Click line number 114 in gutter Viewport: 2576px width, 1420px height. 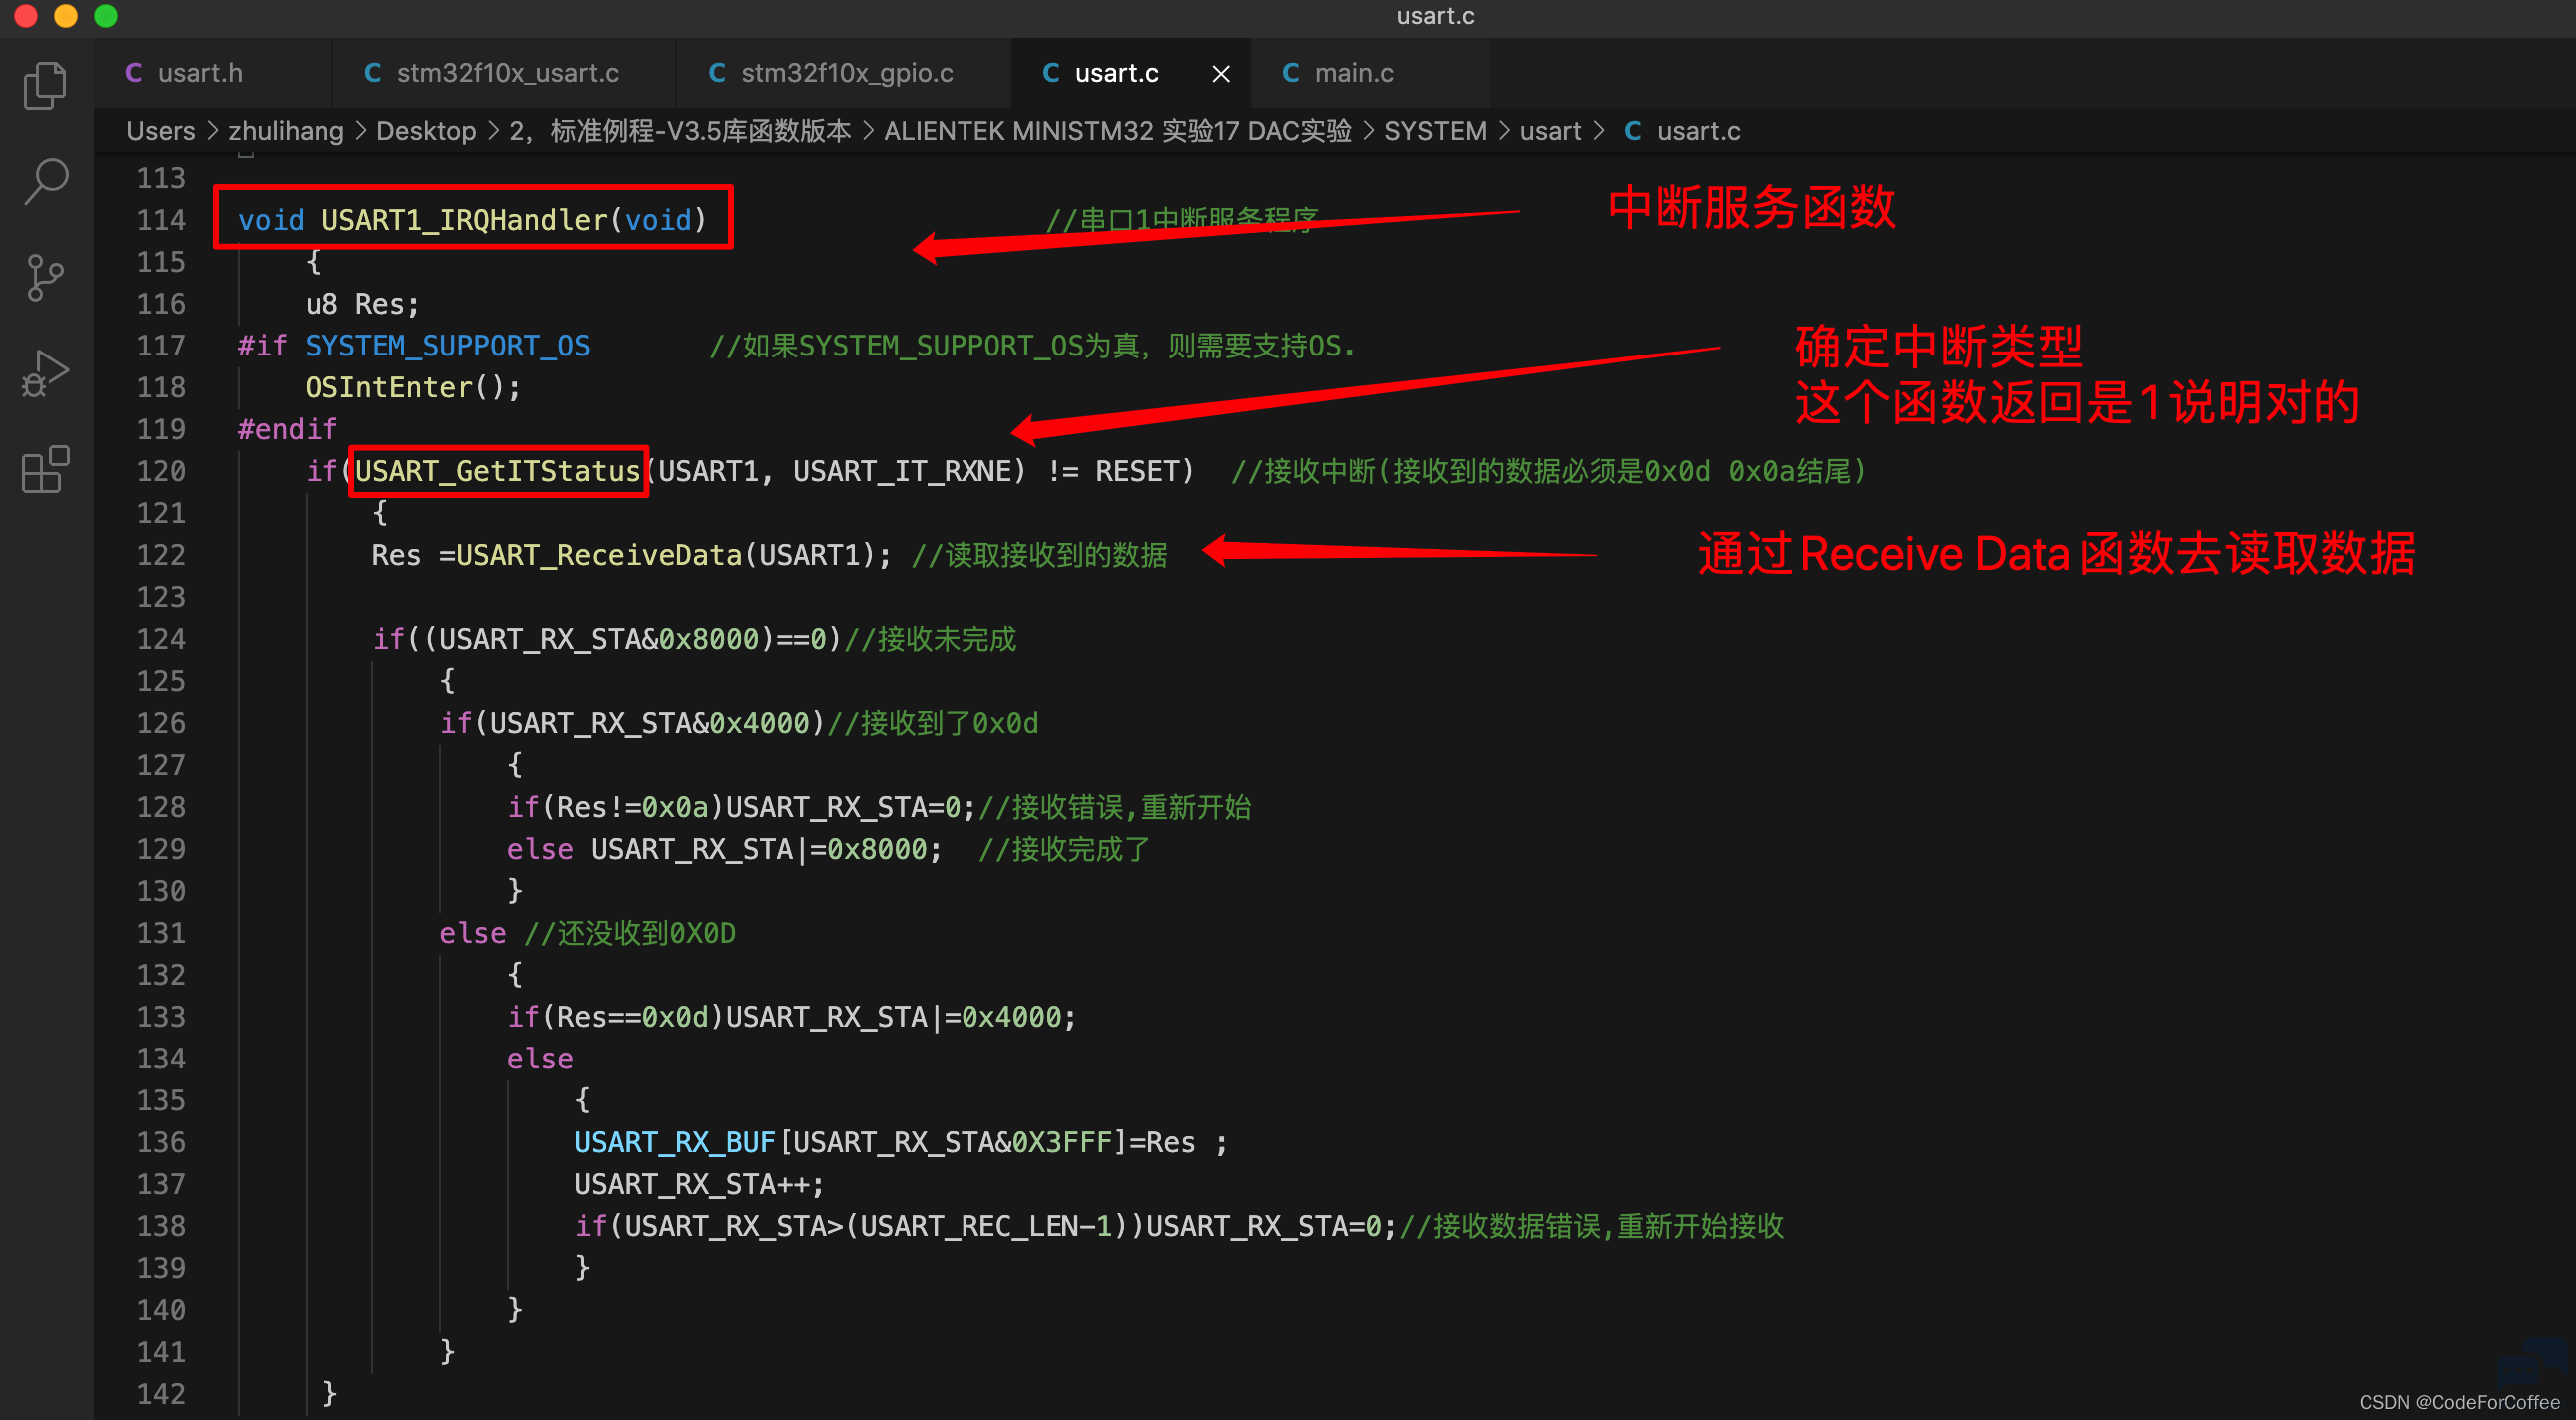(x=161, y=219)
